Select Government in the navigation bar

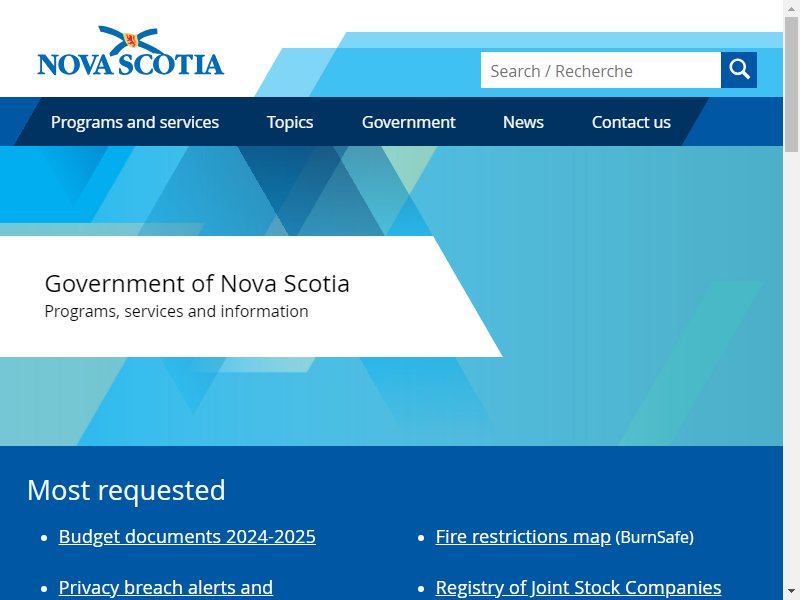click(x=409, y=122)
